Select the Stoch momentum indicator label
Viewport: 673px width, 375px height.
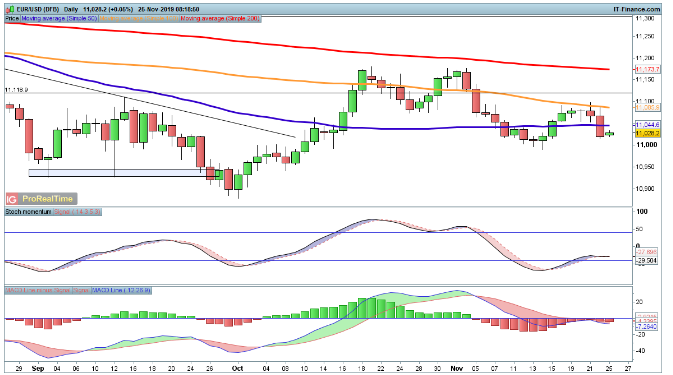(29, 212)
